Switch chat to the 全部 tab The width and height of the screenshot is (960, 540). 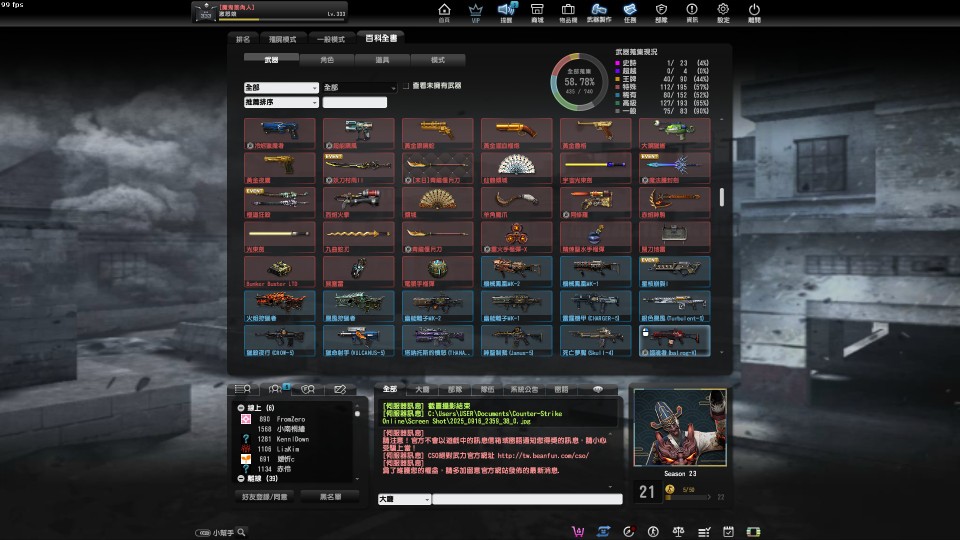coord(390,389)
